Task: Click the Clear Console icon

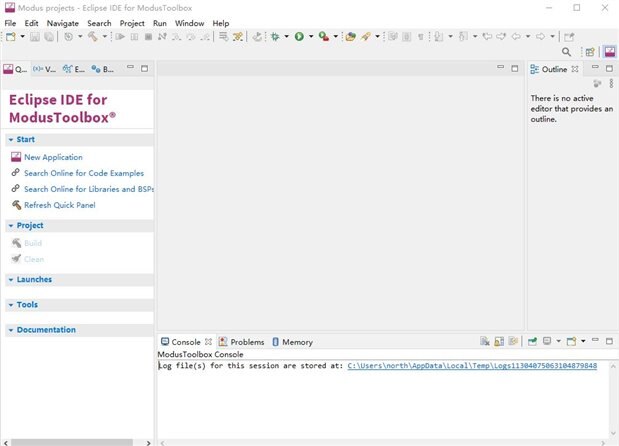Action: click(485, 341)
